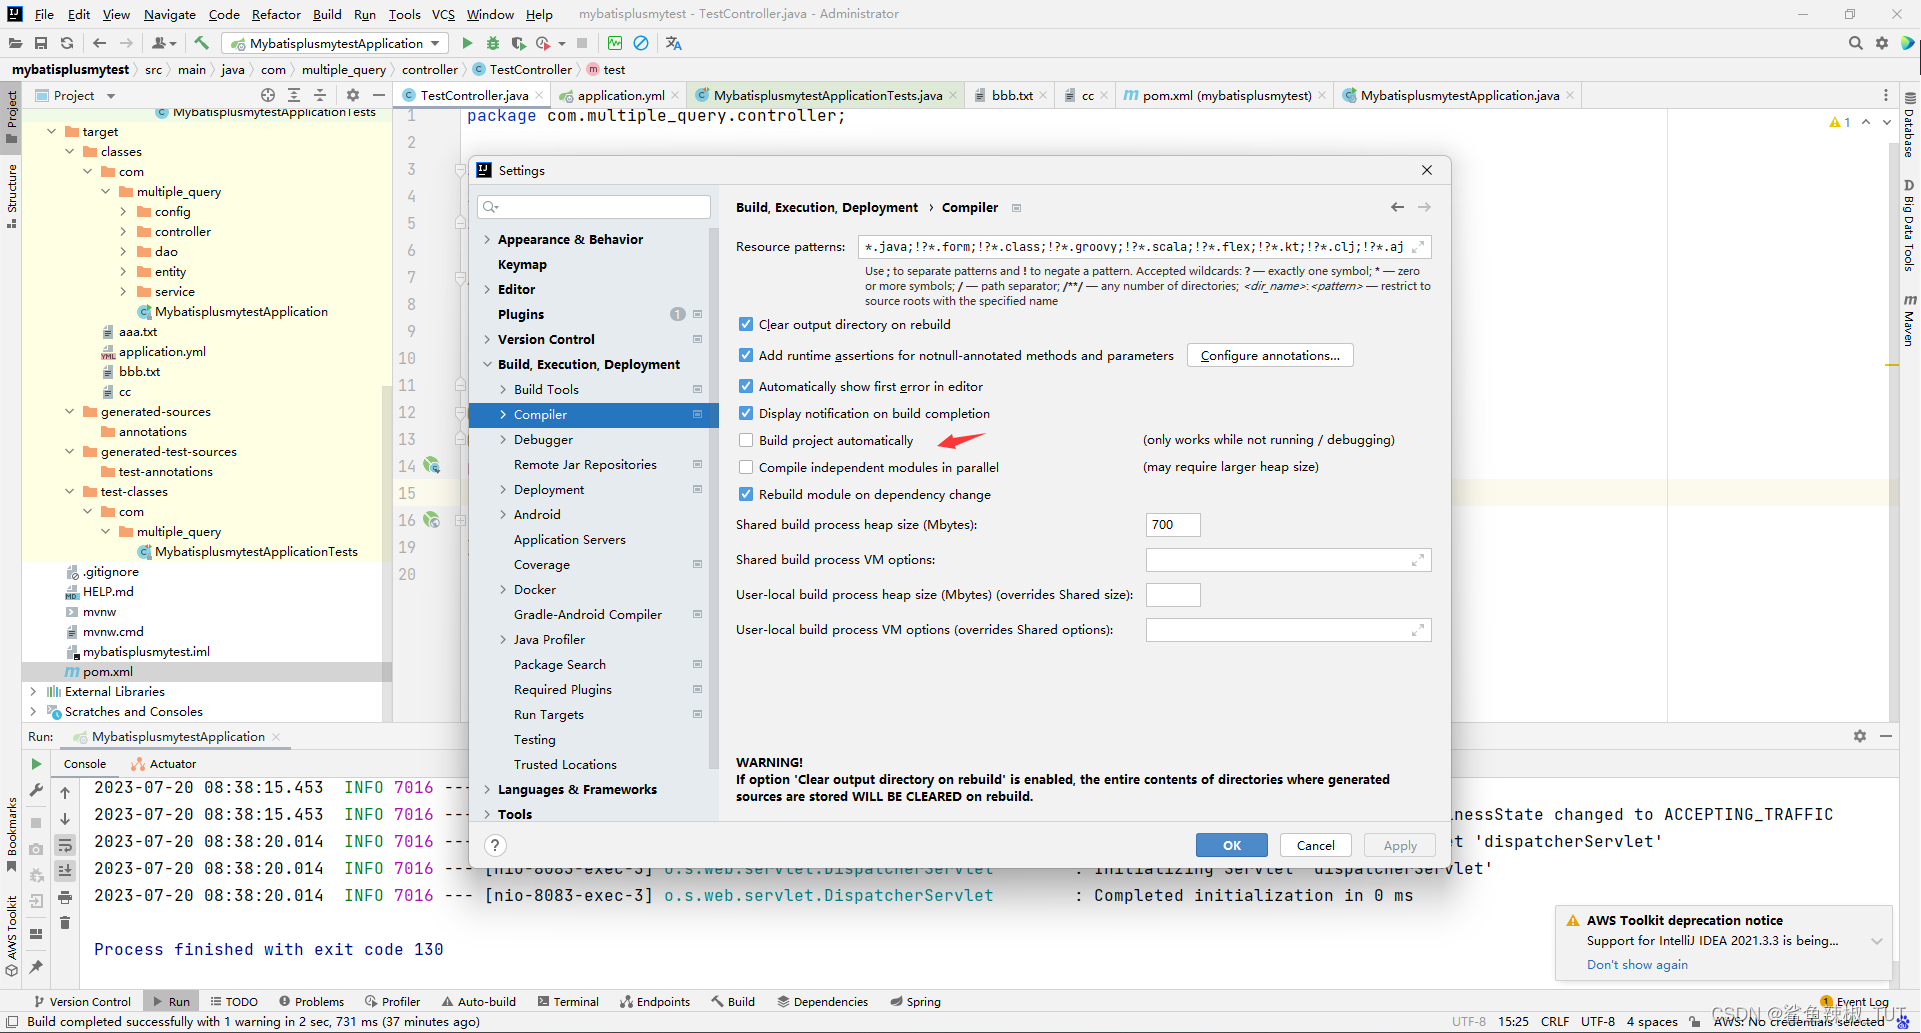Click the Settings dialog back arrow
This screenshot has width=1921, height=1033.
coord(1397,207)
